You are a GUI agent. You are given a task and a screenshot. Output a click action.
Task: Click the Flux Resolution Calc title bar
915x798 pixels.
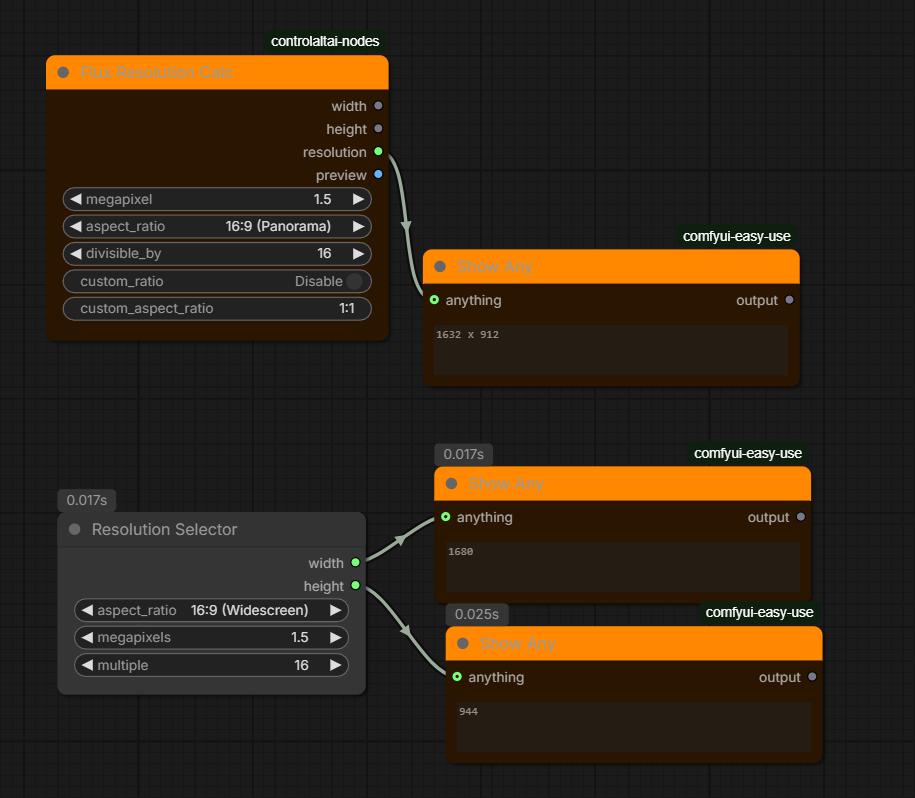click(217, 72)
